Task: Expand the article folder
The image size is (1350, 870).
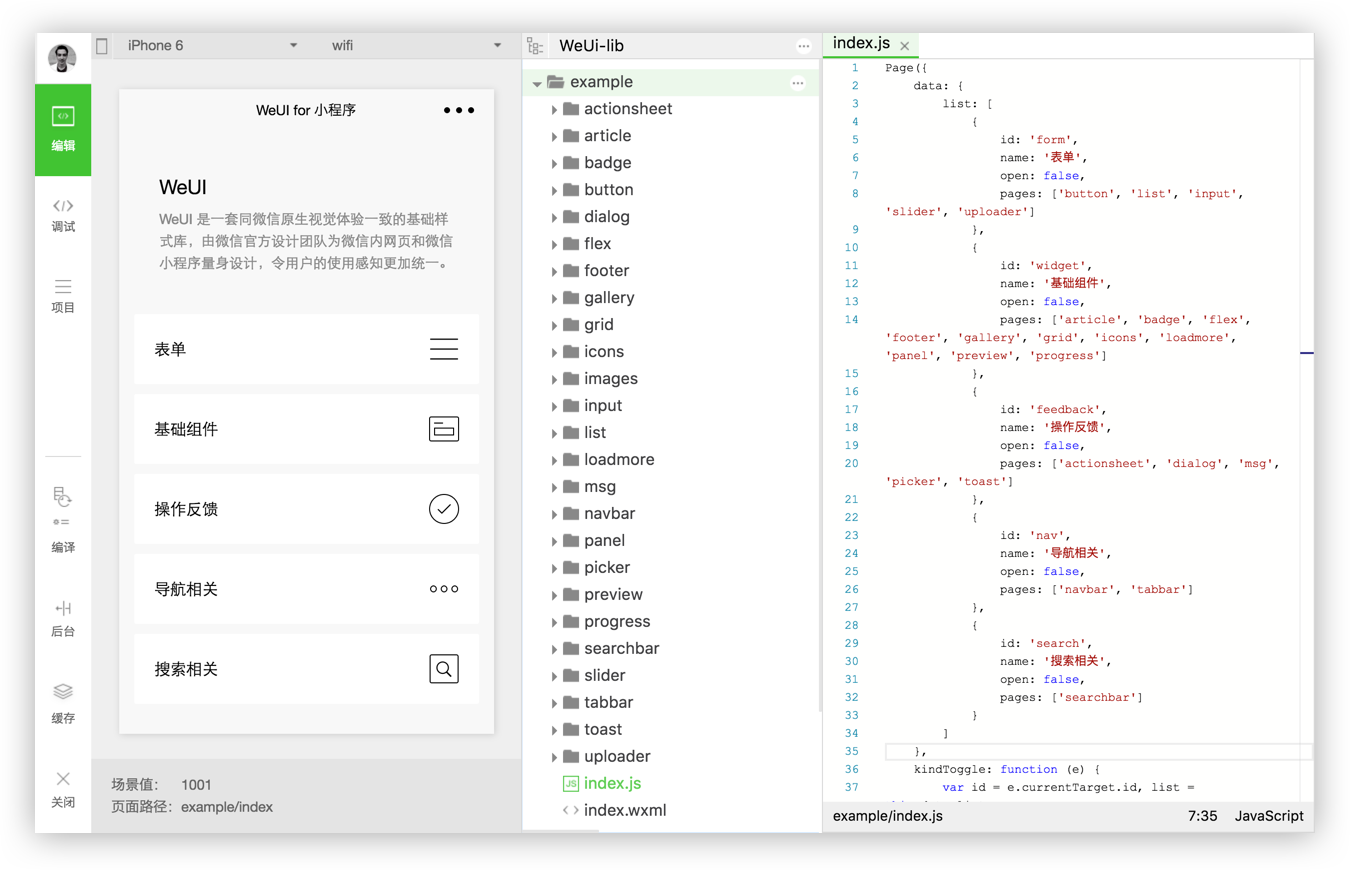Action: coord(554,136)
